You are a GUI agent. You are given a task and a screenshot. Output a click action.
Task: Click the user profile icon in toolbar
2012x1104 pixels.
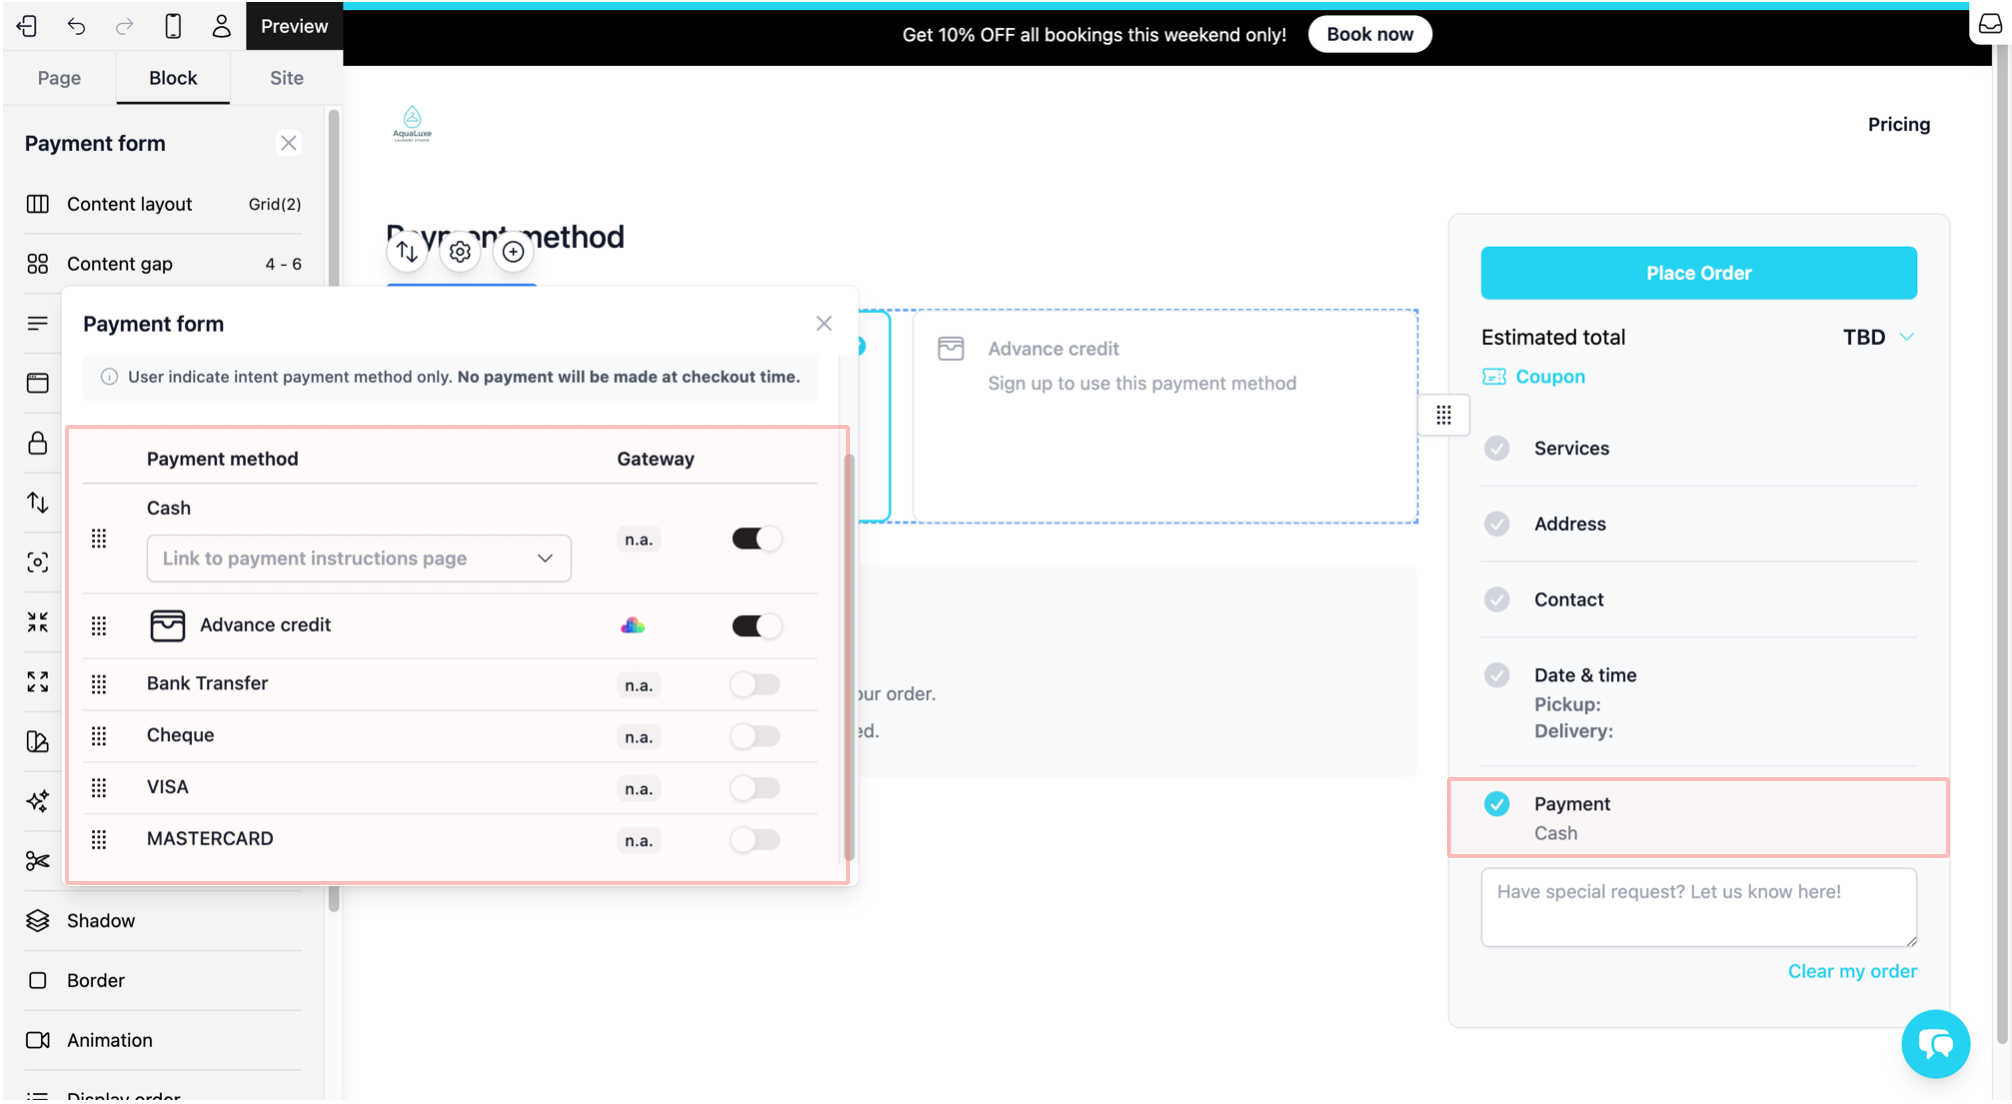221,26
